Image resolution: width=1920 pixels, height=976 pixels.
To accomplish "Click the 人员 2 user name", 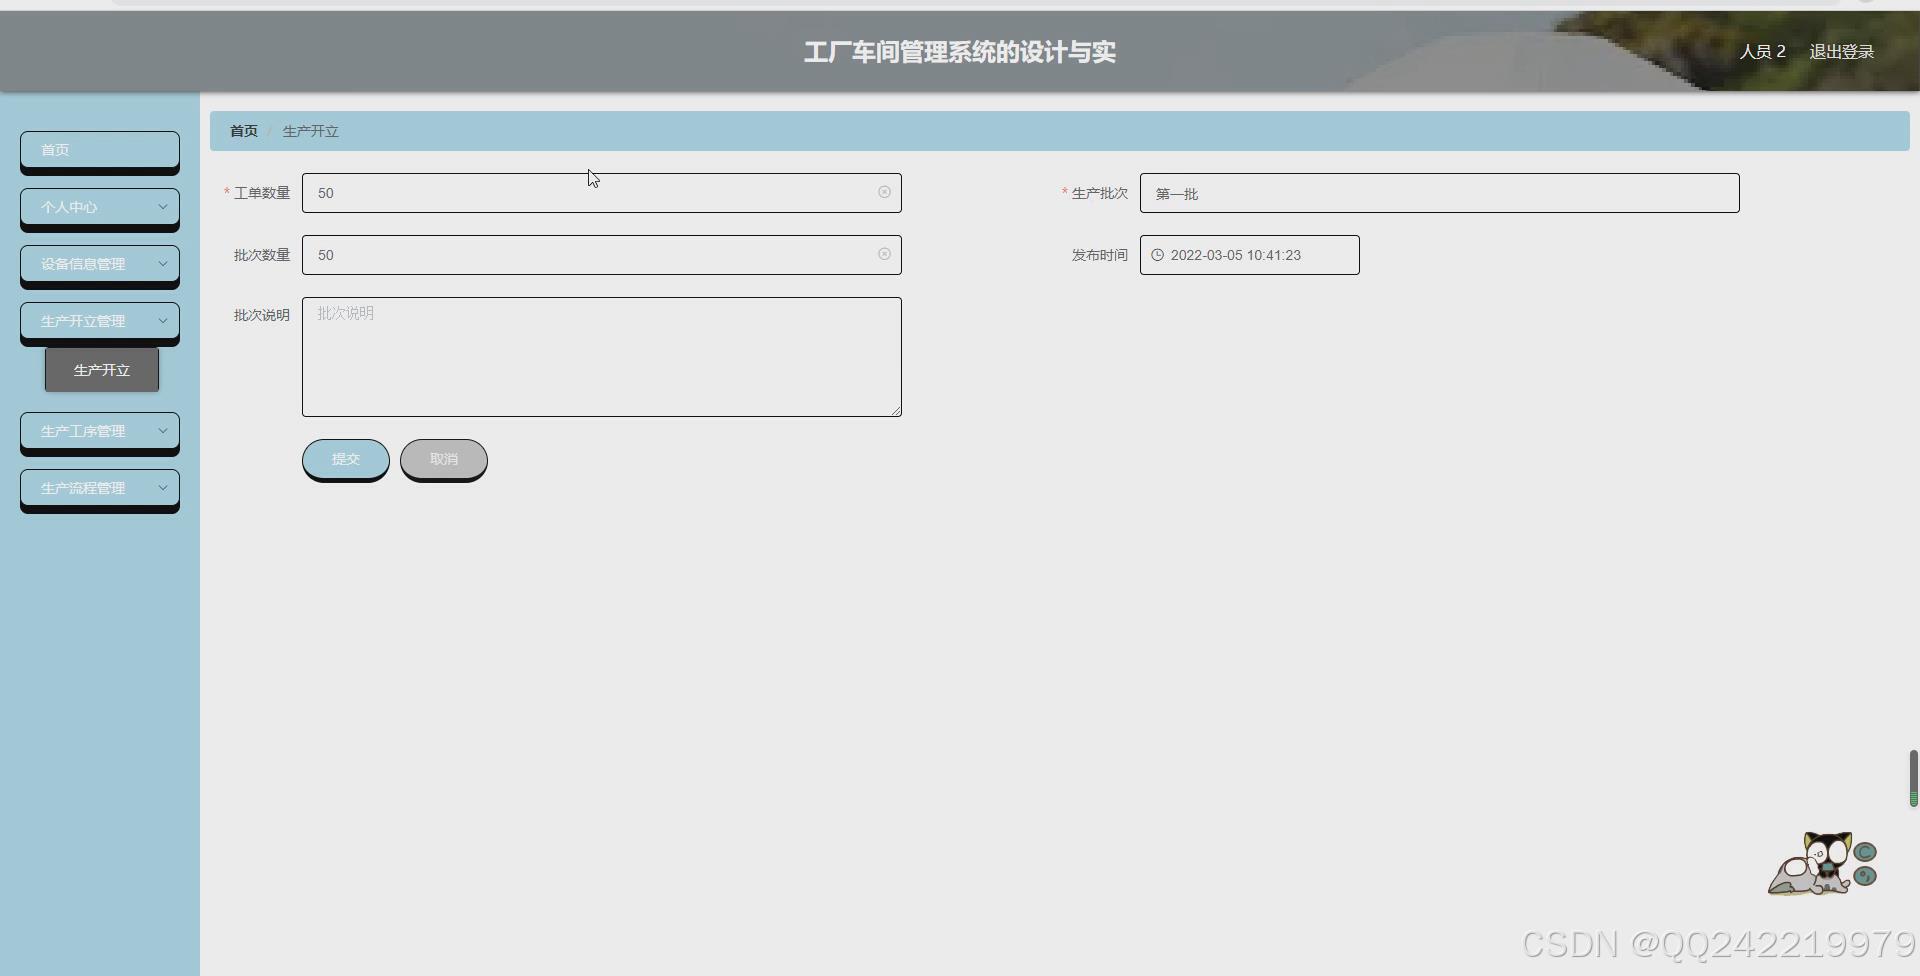I will click(x=1762, y=52).
